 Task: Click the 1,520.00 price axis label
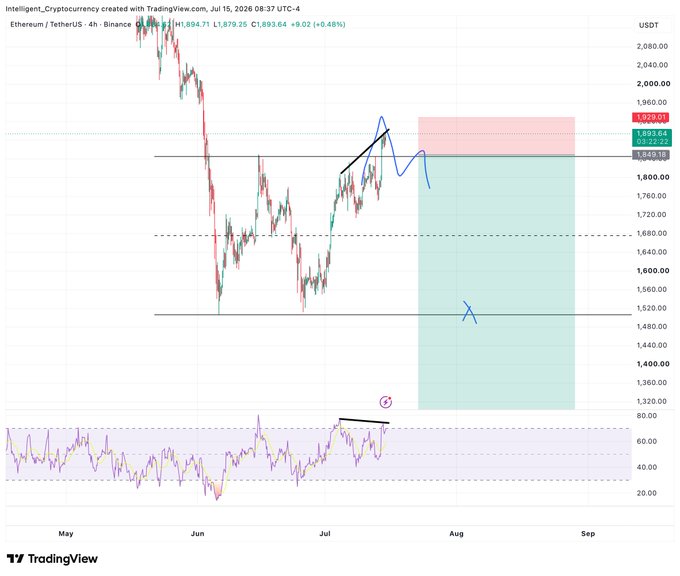[x=652, y=308]
